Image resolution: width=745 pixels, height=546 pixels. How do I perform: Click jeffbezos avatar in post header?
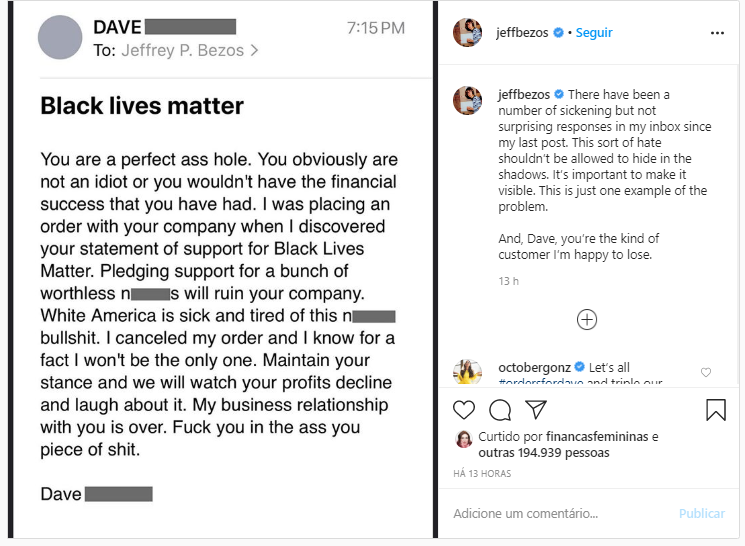[x=468, y=33]
